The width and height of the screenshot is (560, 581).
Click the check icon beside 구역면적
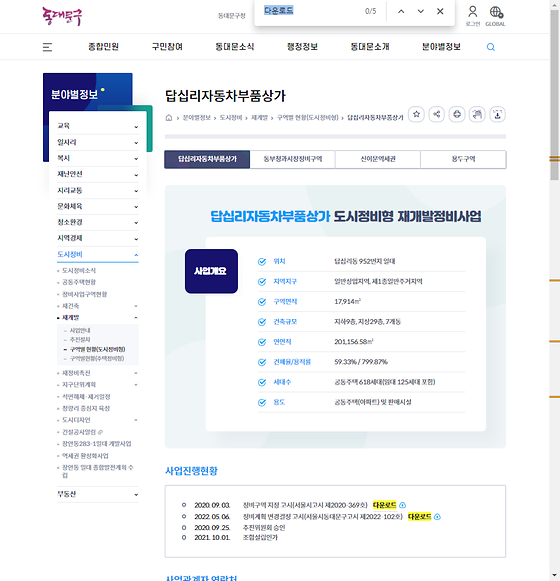coord(262,302)
